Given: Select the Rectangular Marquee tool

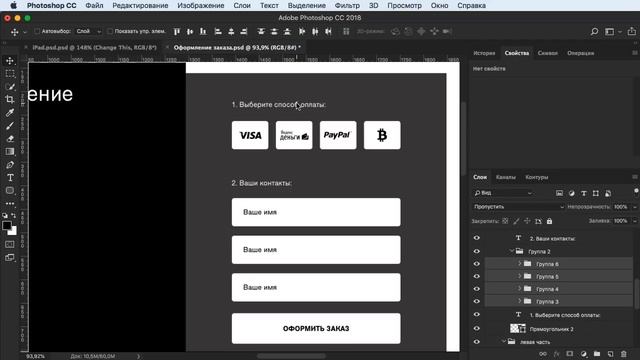Looking at the screenshot, I should pos(10,73).
